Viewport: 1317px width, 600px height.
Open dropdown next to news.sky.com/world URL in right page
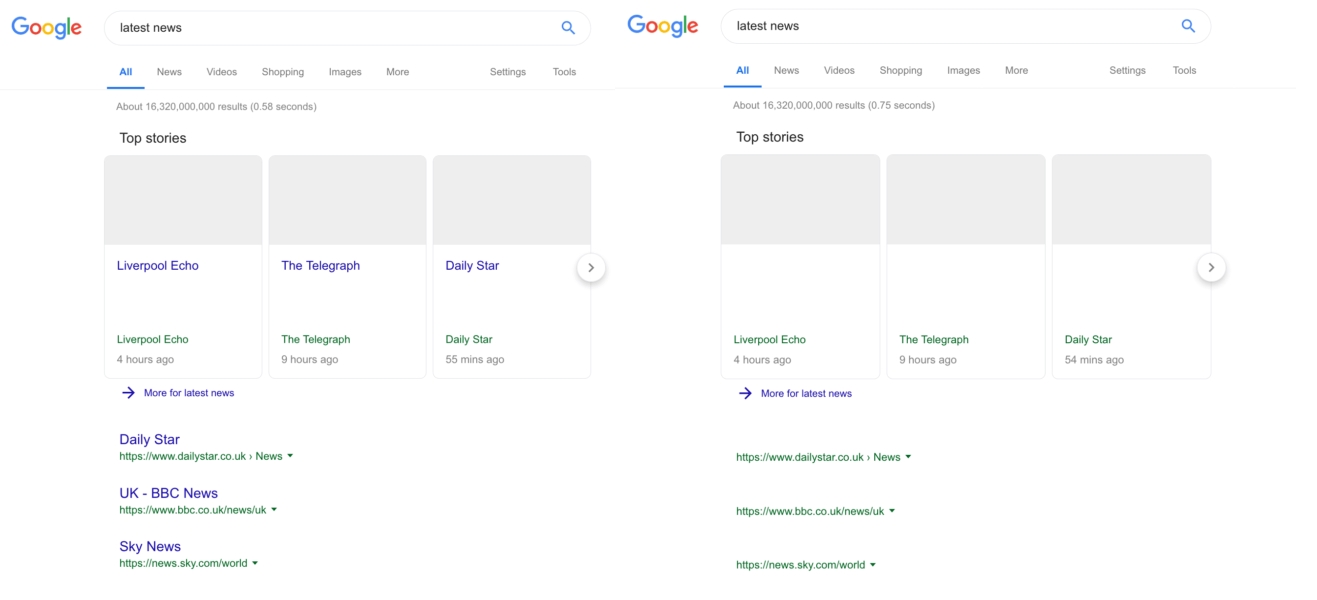(873, 565)
